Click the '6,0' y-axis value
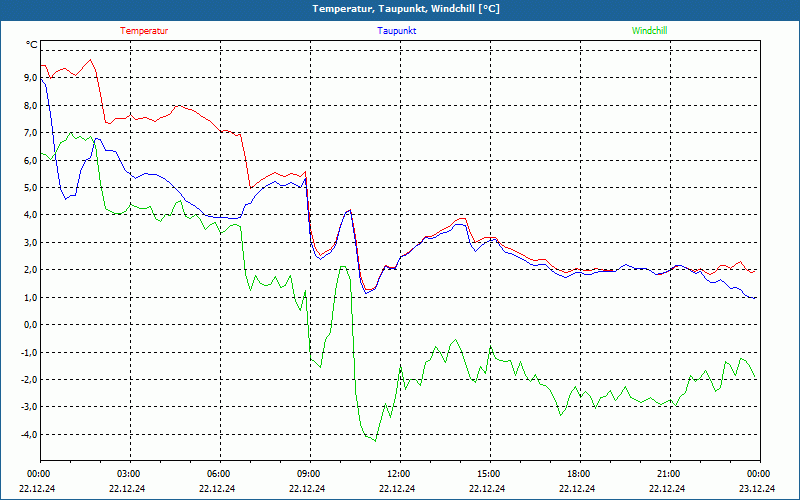This screenshot has width=800, height=500. pos(30,160)
